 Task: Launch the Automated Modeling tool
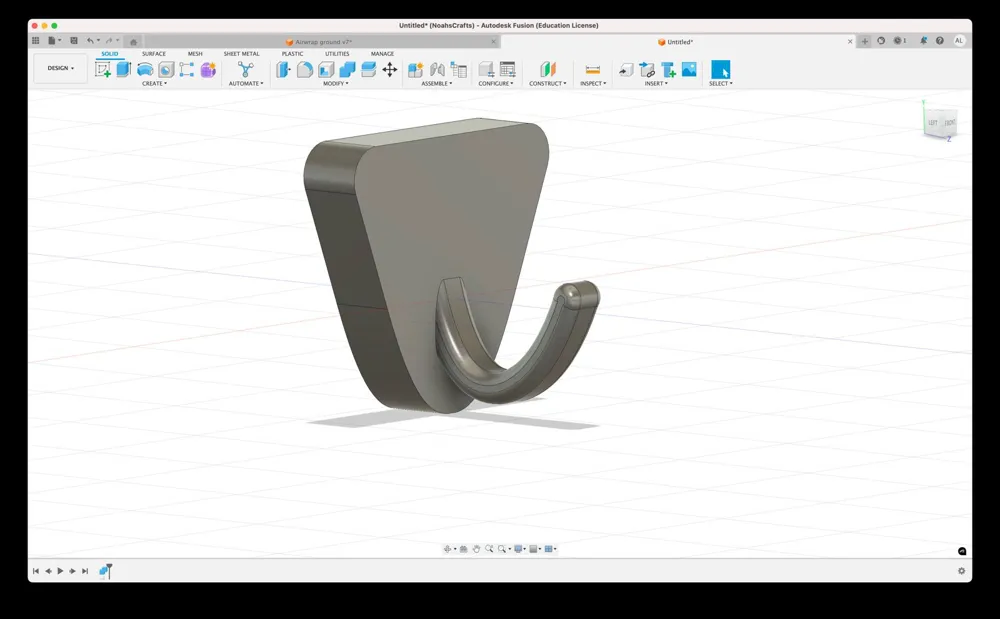click(246, 69)
